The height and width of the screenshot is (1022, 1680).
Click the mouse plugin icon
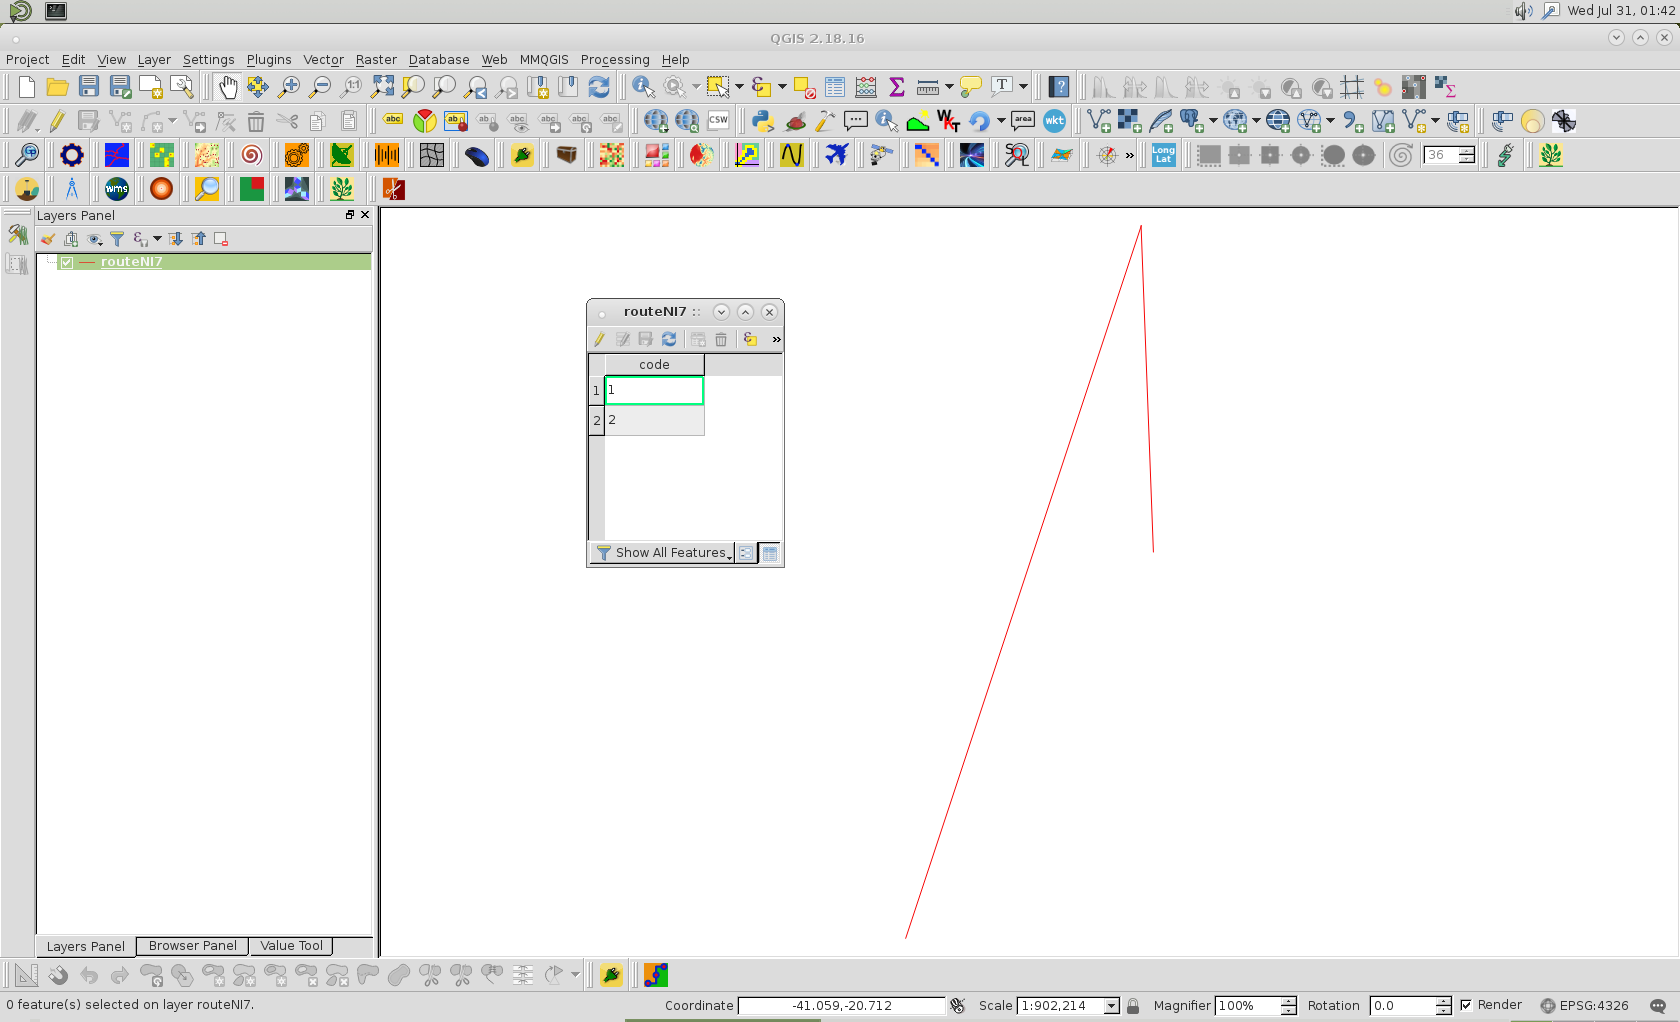[477, 155]
